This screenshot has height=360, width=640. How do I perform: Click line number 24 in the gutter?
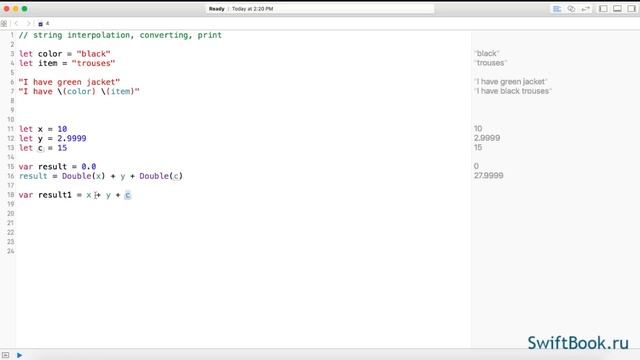click(11, 251)
